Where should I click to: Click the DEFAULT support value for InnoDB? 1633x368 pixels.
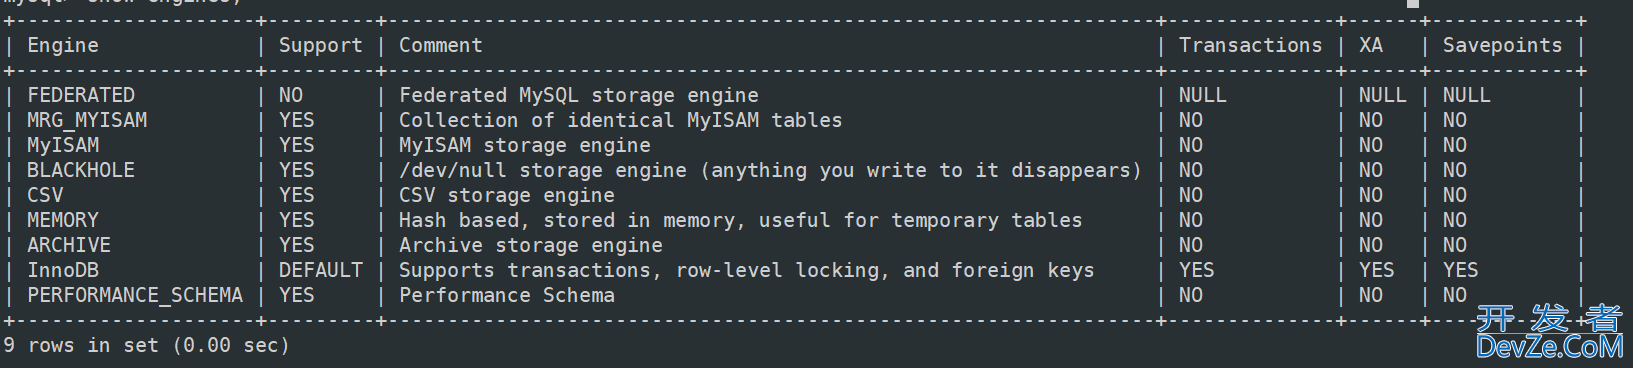click(320, 270)
